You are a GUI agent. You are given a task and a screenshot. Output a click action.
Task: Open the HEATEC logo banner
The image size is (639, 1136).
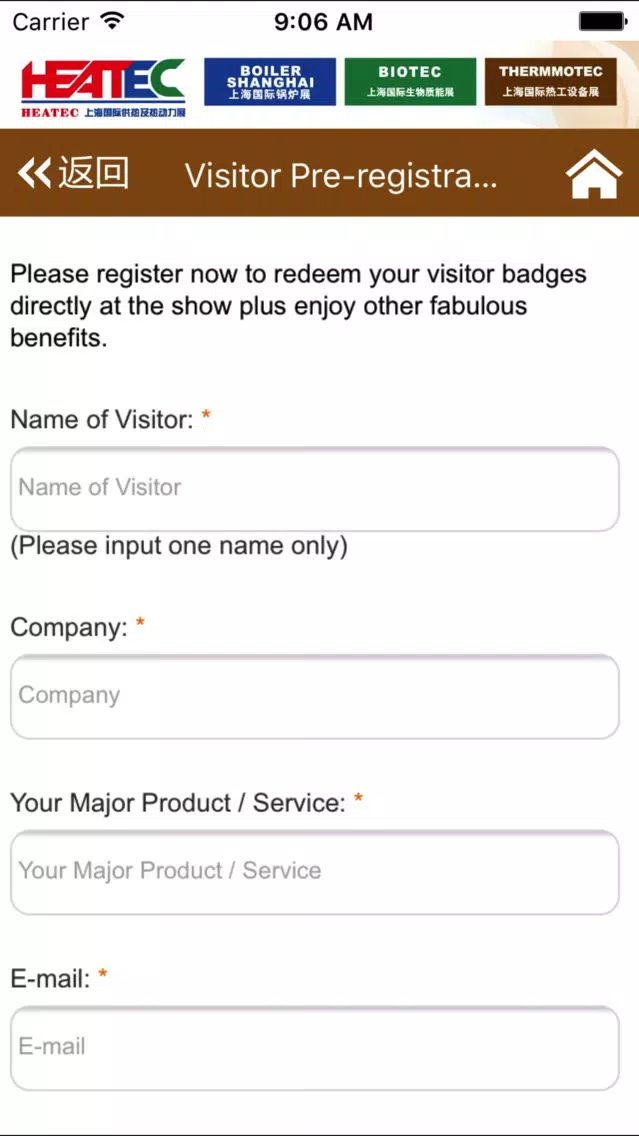click(x=104, y=88)
